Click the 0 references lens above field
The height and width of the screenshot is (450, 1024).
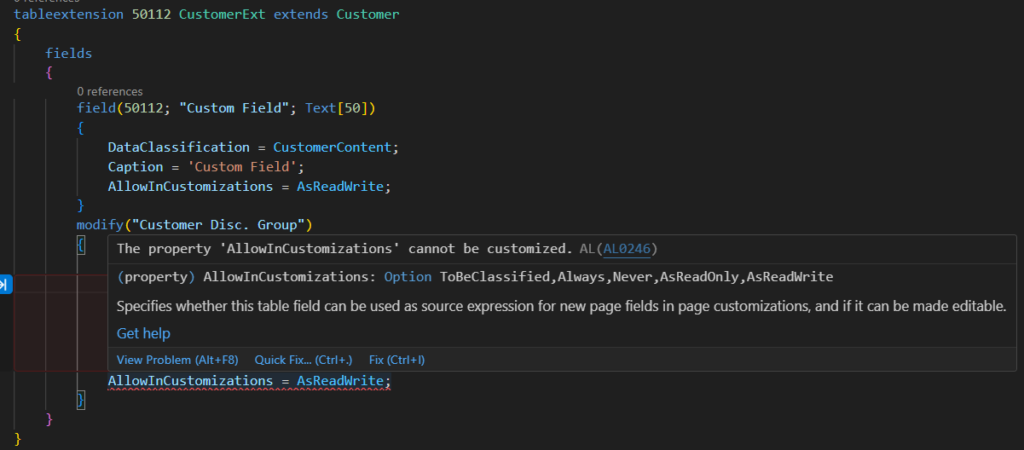point(109,91)
